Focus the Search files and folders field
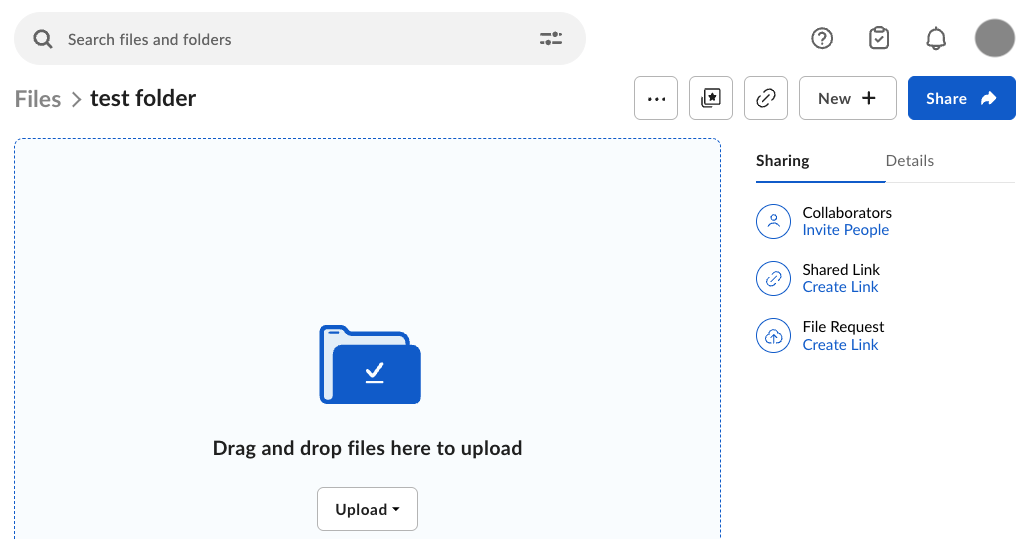Screen dimensions: 1024x539 click(300, 39)
